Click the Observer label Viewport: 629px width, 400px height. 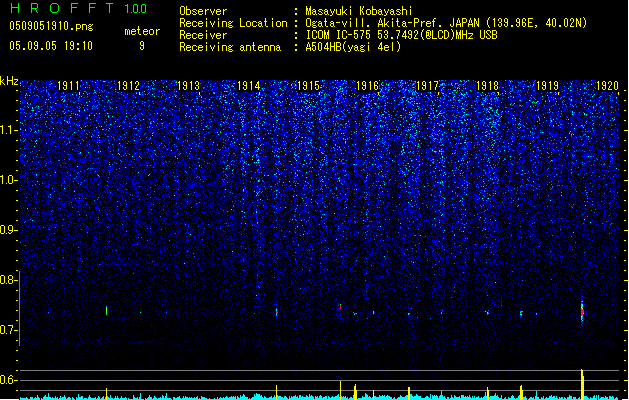point(203,11)
